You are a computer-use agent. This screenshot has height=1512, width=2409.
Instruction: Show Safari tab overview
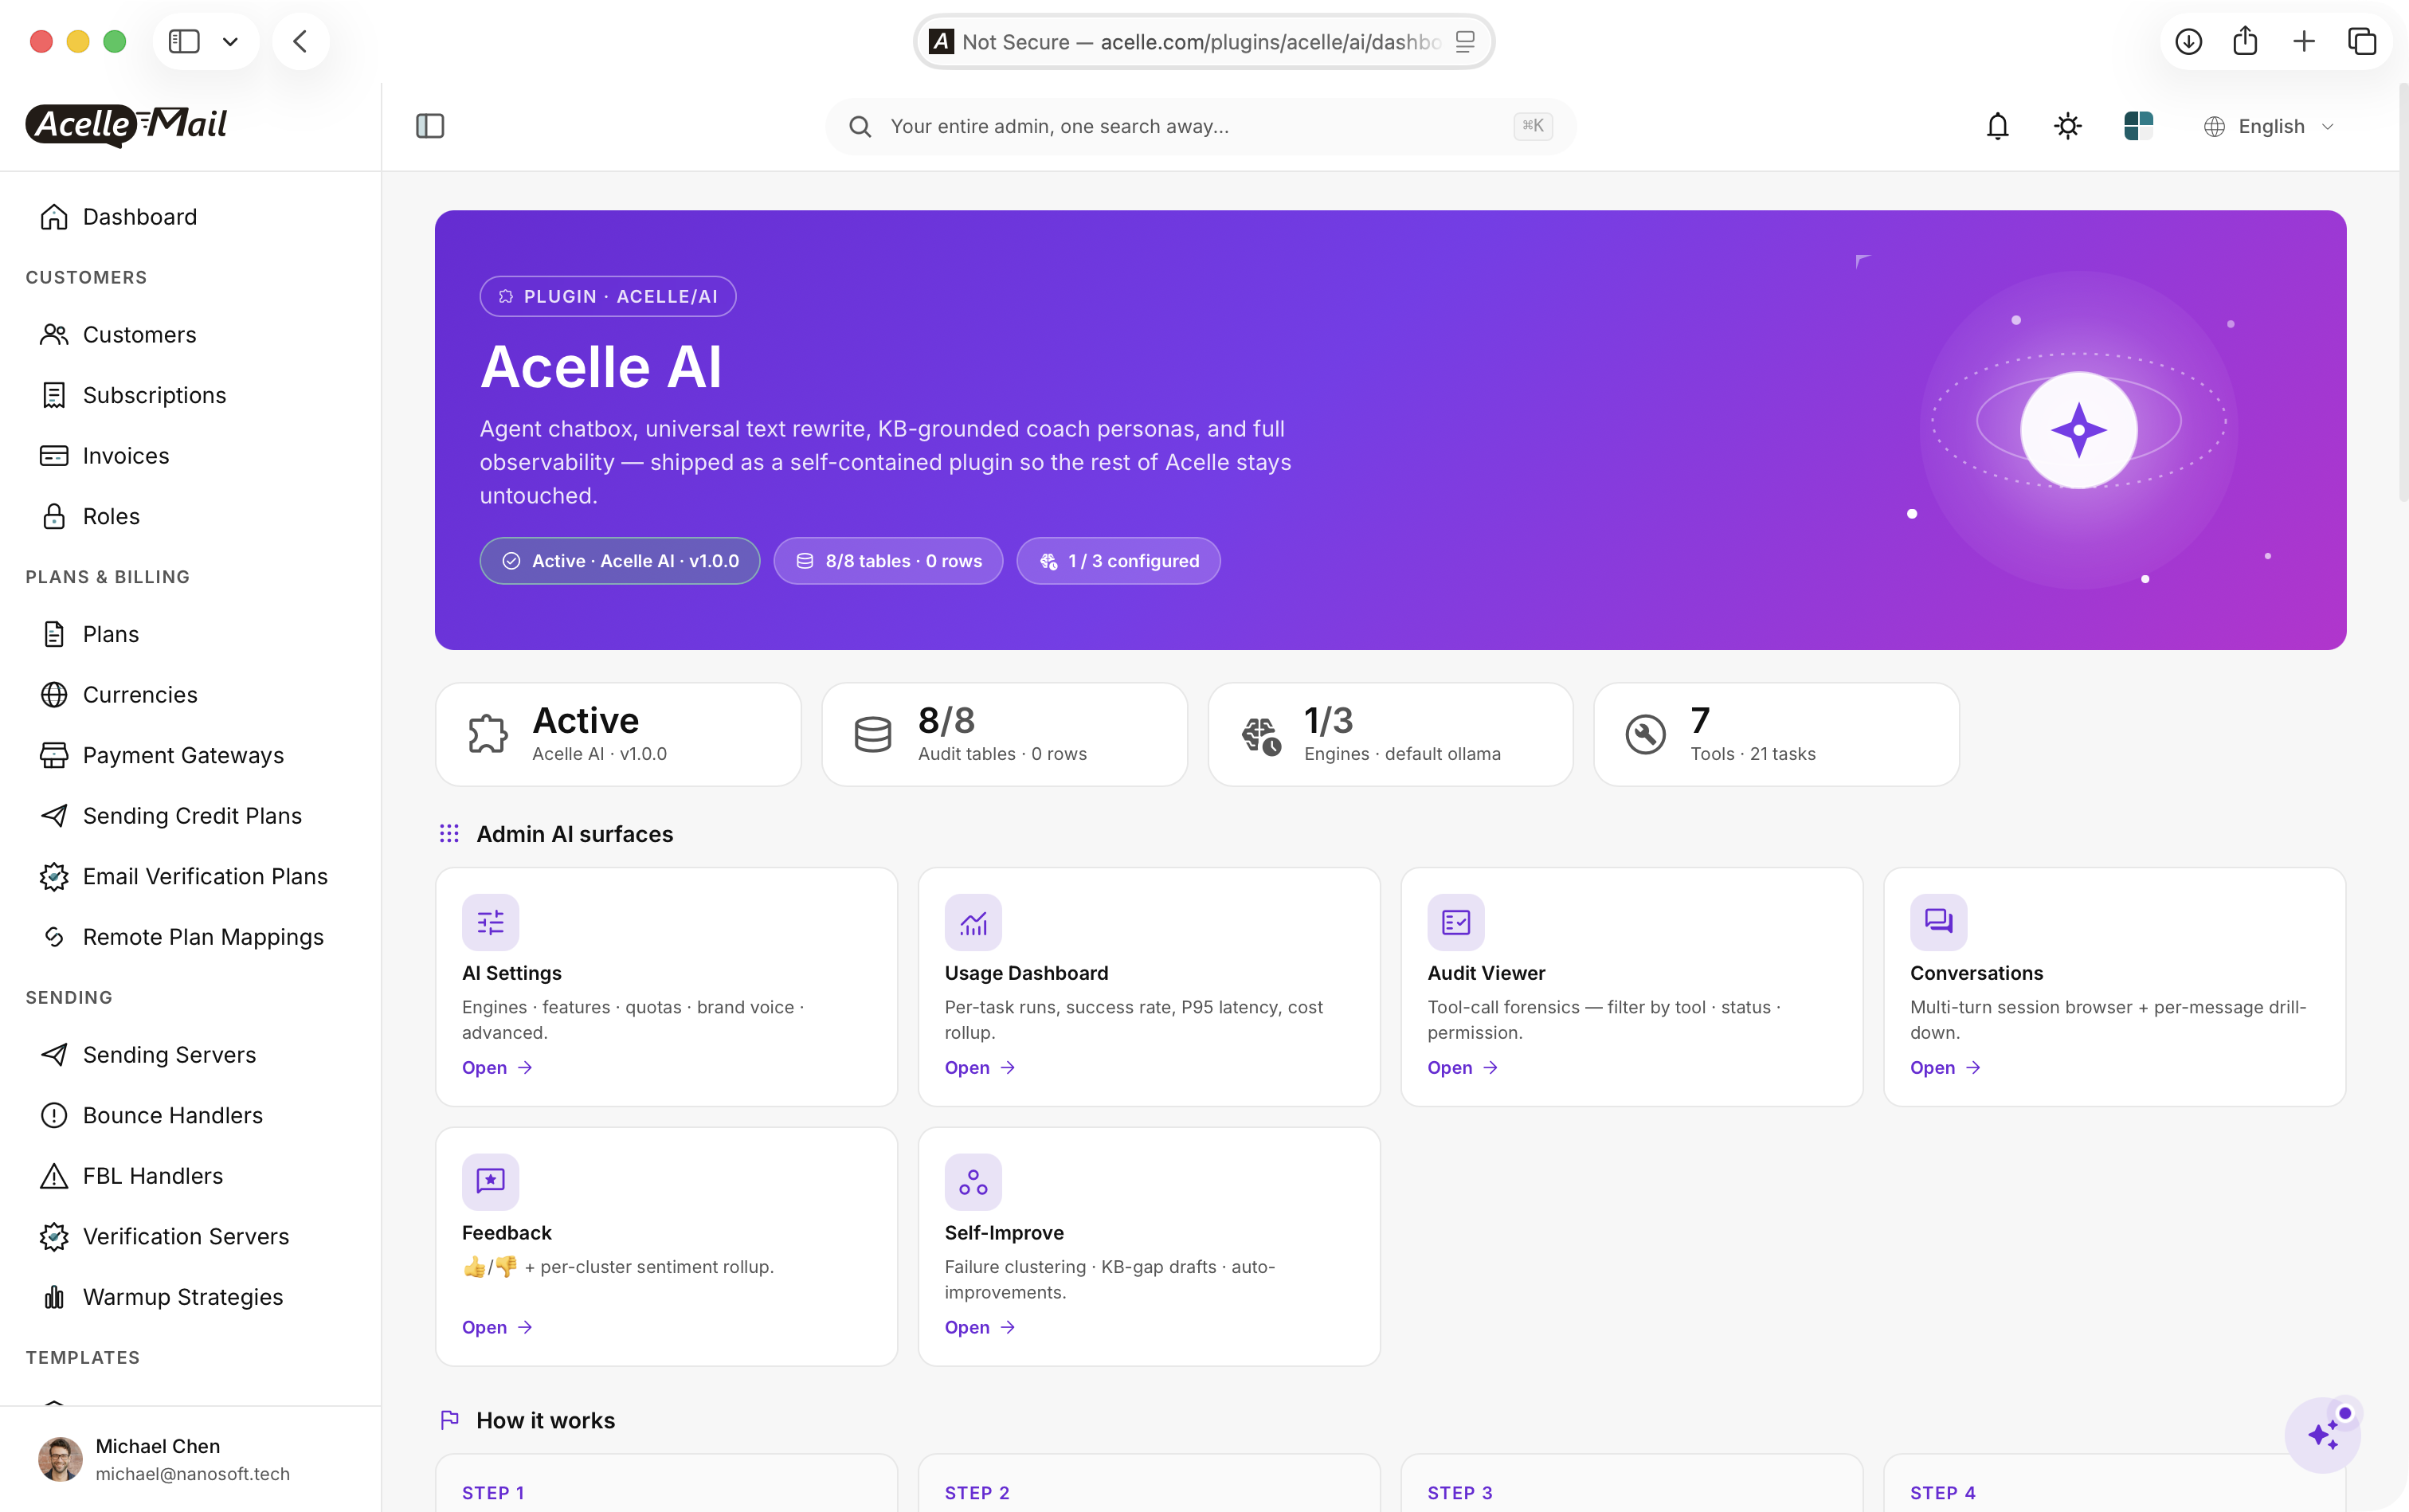(x=2362, y=41)
